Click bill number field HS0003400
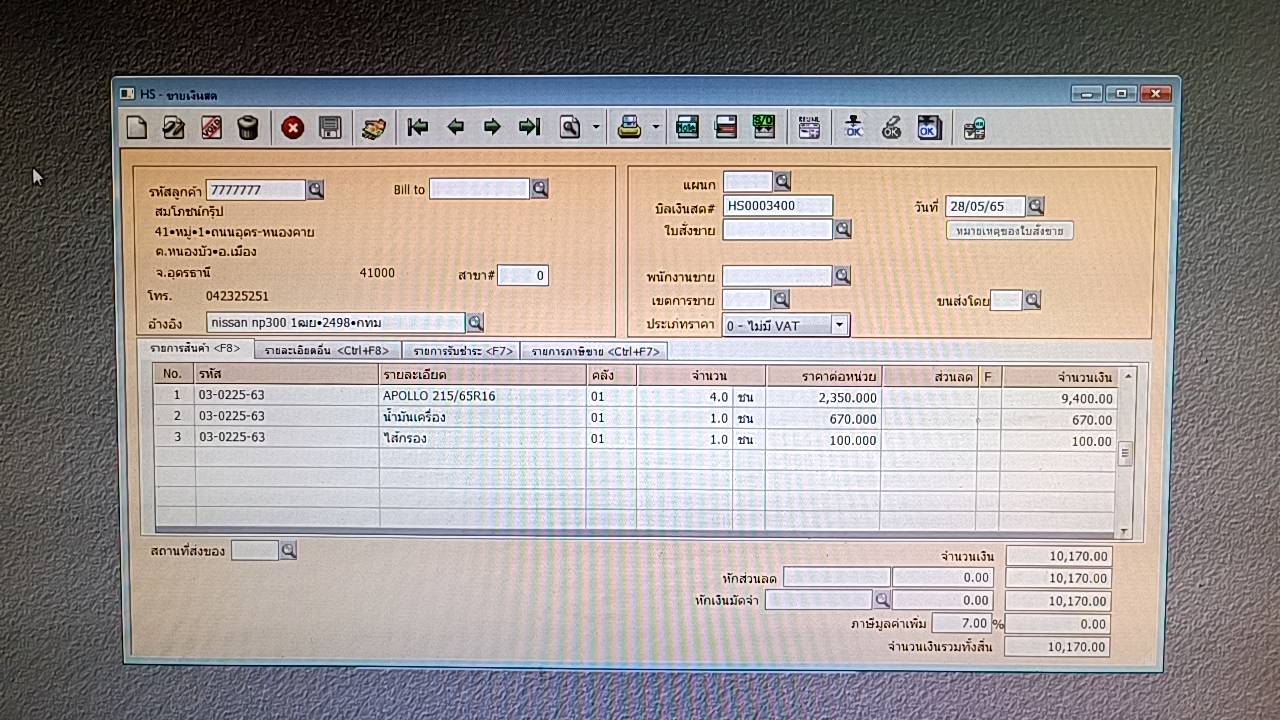The width and height of the screenshot is (1280, 720). click(x=778, y=206)
